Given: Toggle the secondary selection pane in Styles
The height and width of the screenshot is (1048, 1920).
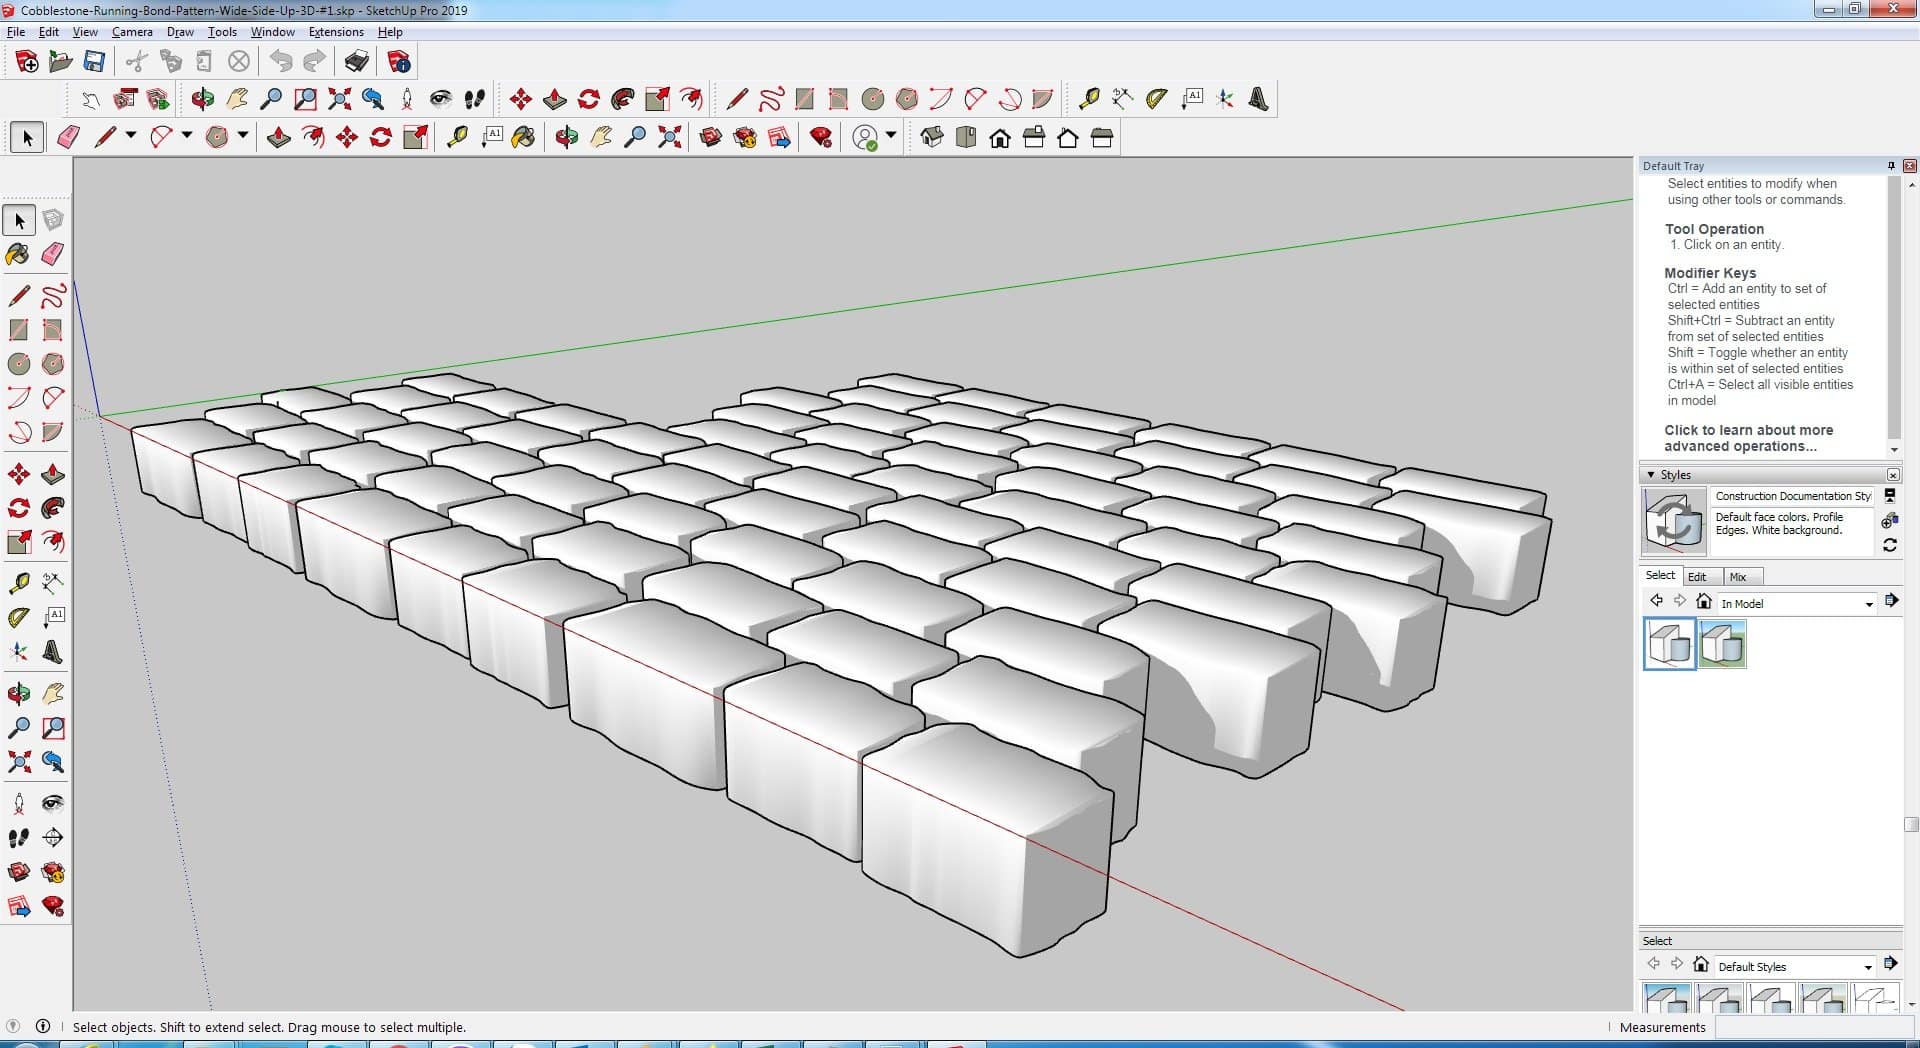Looking at the screenshot, I should click(1889, 496).
